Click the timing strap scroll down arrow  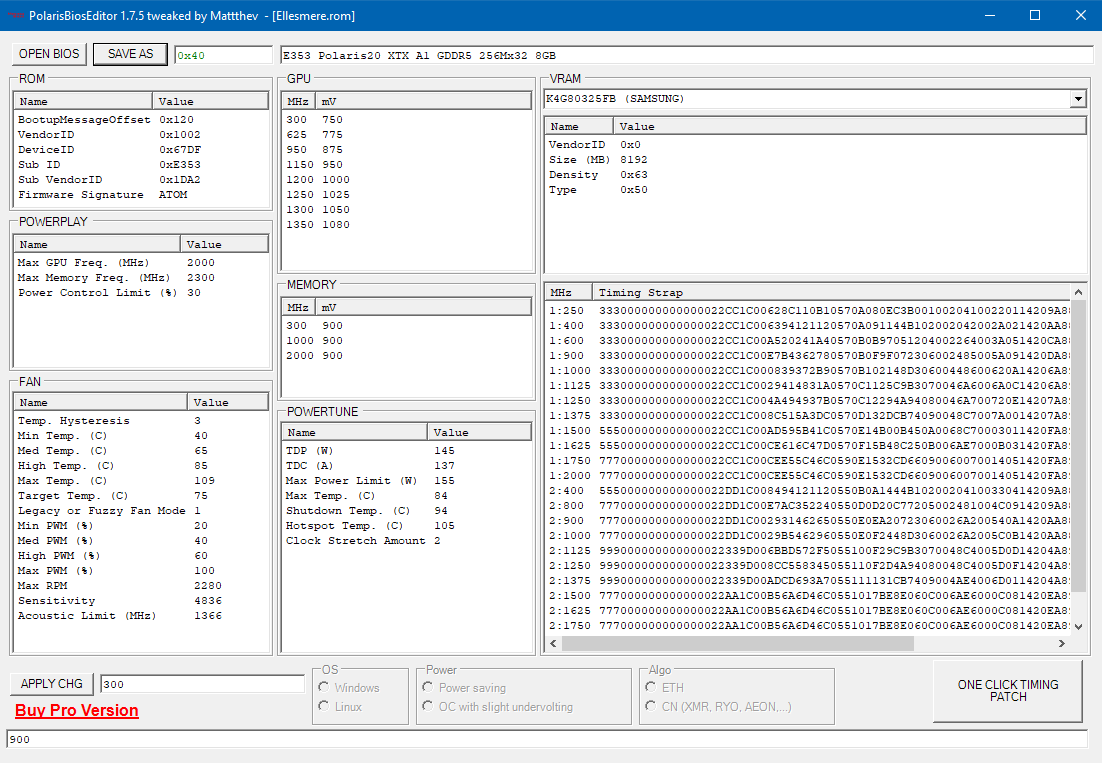(x=1078, y=627)
